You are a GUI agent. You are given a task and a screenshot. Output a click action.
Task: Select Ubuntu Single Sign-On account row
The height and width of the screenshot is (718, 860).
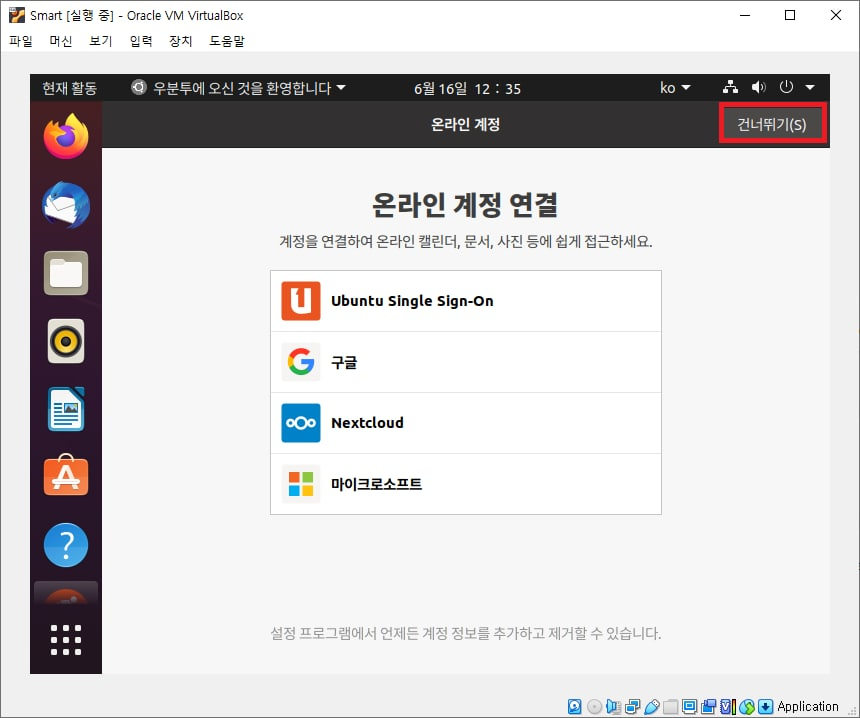click(x=466, y=301)
